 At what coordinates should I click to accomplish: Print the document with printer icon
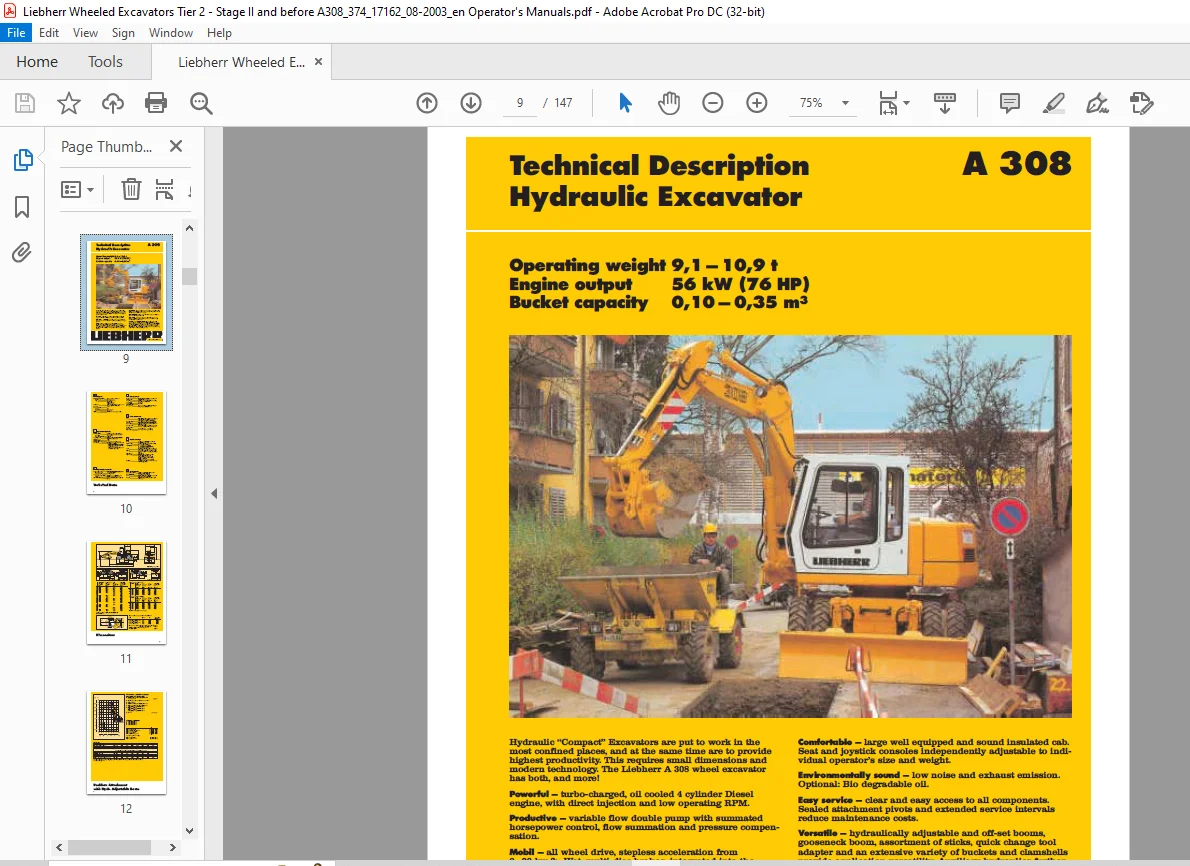[156, 102]
